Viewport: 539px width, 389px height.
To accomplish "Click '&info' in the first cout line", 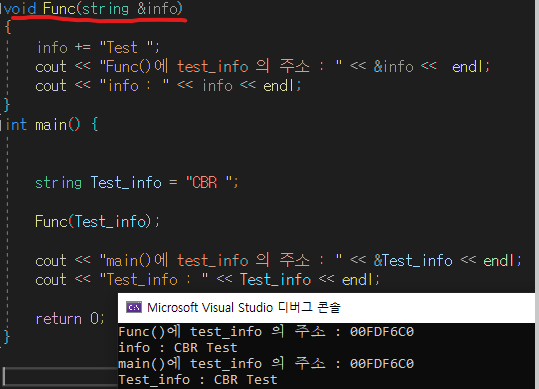I will pos(394,66).
